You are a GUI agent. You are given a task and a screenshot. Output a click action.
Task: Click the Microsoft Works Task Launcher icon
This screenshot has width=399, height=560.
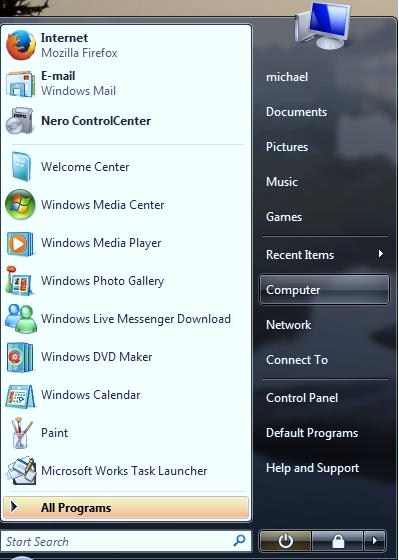tap(21, 470)
